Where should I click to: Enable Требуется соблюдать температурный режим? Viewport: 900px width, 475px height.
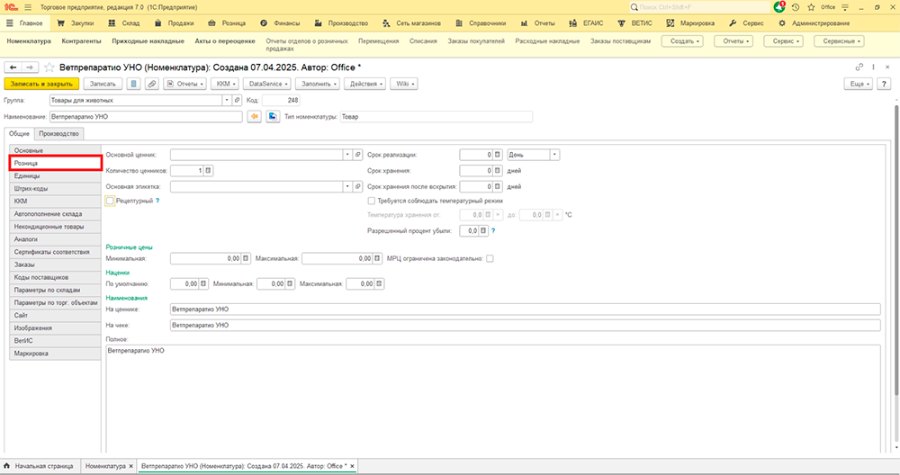[x=371, y=201]
